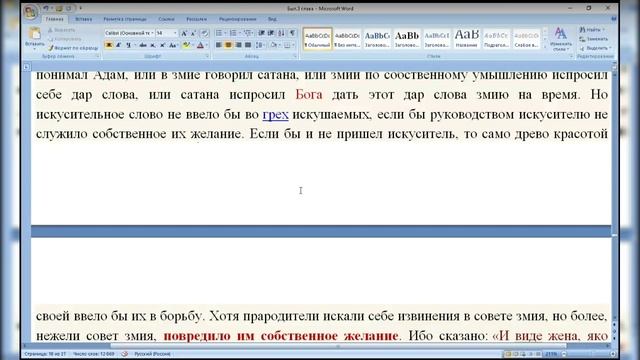640x360 pixels.
Task: Click the Undo icon in quick access toolbar
Action: [46, 8]
